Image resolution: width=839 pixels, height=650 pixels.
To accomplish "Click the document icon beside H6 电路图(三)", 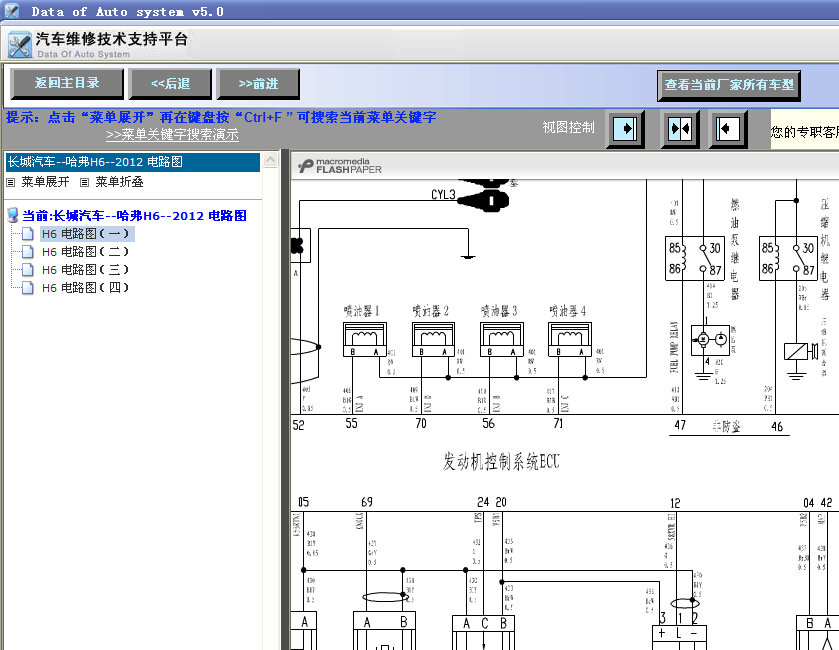I will pyautogui.click(x=28, y=270).
